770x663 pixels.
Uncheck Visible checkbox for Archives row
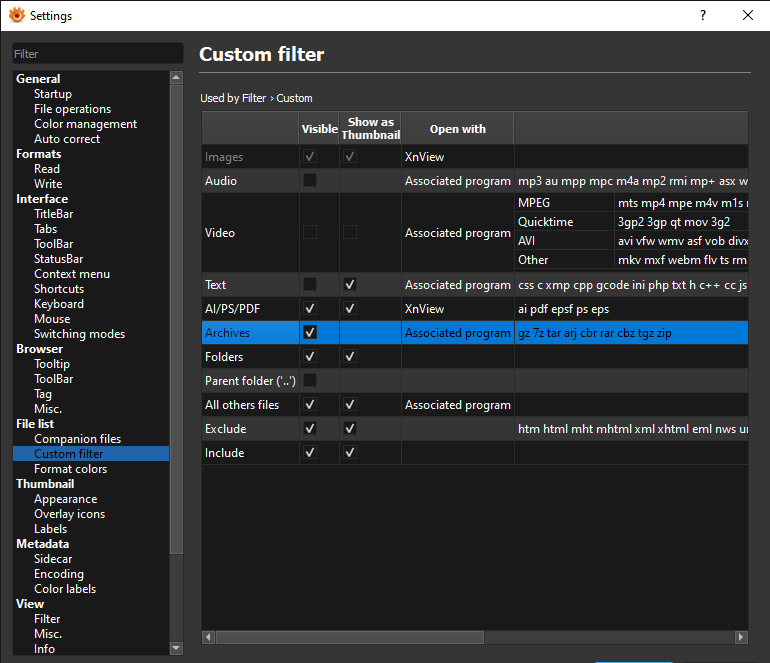pos(310,333)
